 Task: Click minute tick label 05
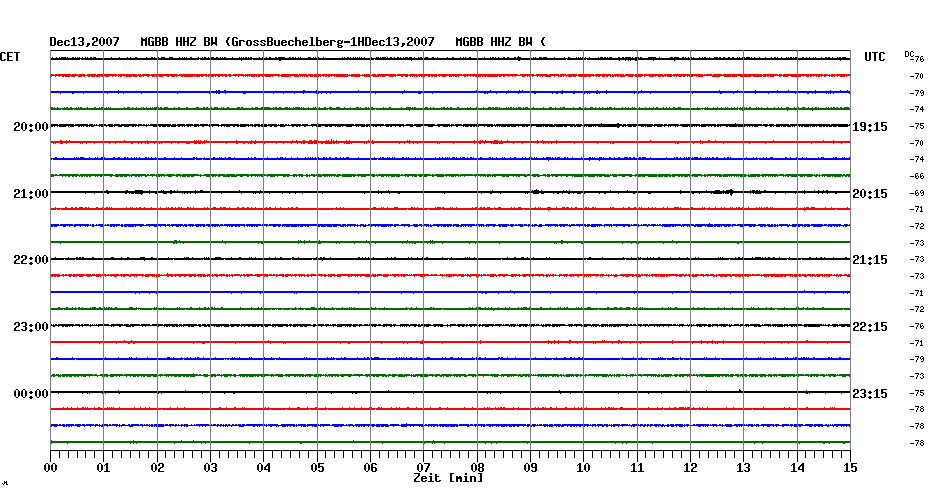317,468
